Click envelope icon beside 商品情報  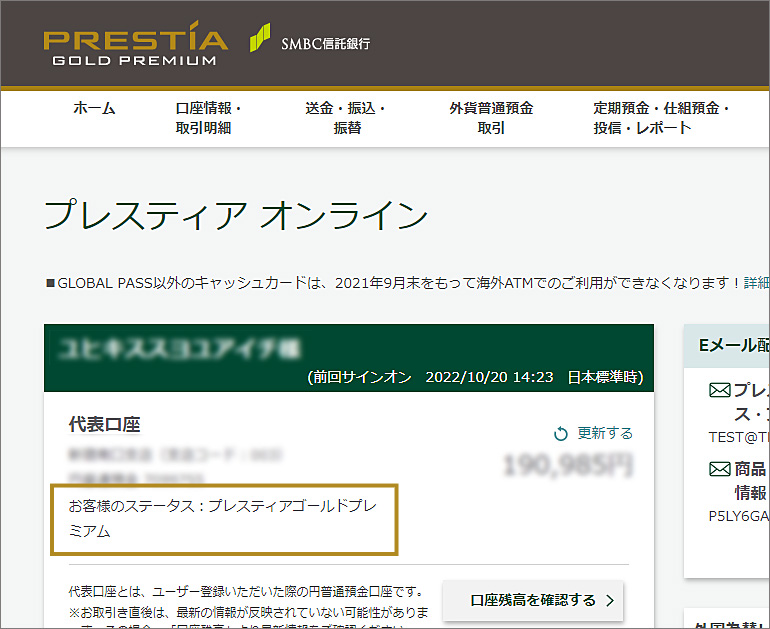[719, 469]
